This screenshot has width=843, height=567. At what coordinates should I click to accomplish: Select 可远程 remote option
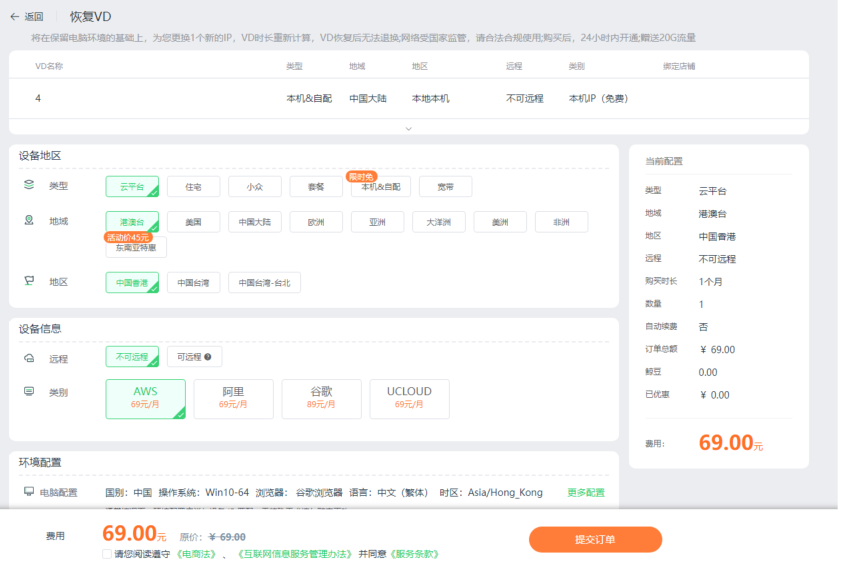click(x=195, y=357)
